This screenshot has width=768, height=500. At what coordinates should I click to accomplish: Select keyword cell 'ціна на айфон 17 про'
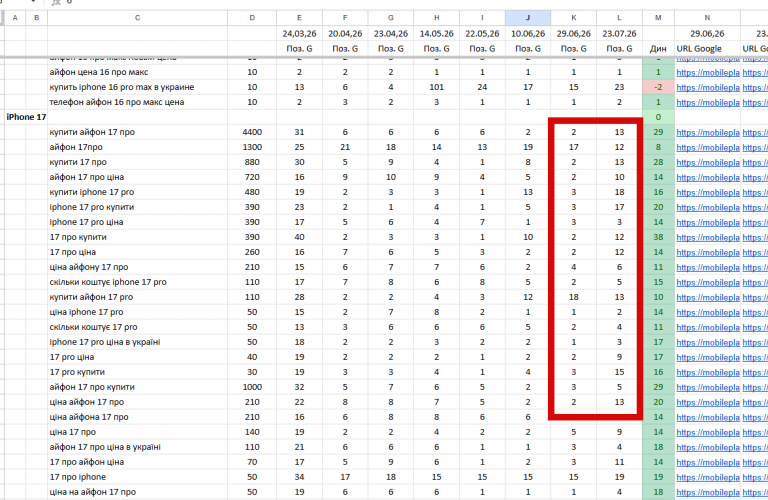[x=138, y=492]
